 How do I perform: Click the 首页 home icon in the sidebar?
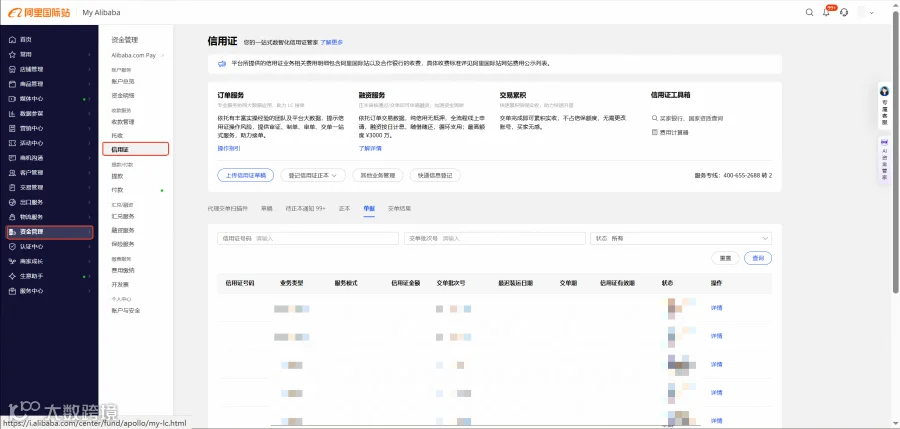pos(12,40)
